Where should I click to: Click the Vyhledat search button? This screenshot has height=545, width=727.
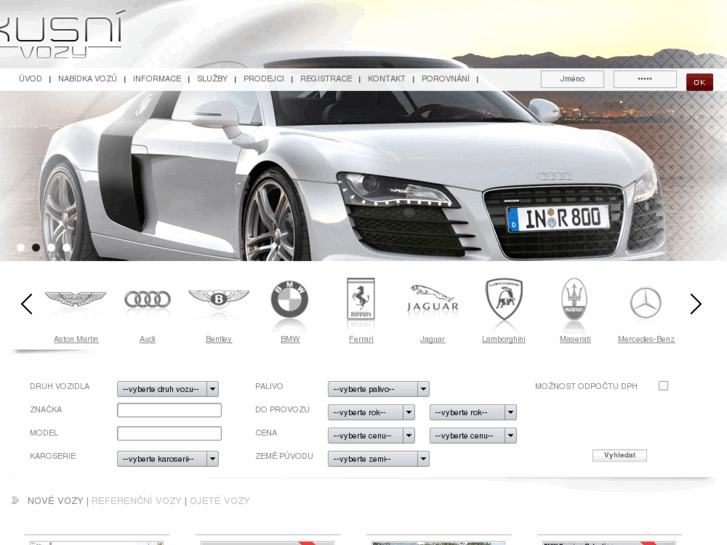[x=619, y=455]
